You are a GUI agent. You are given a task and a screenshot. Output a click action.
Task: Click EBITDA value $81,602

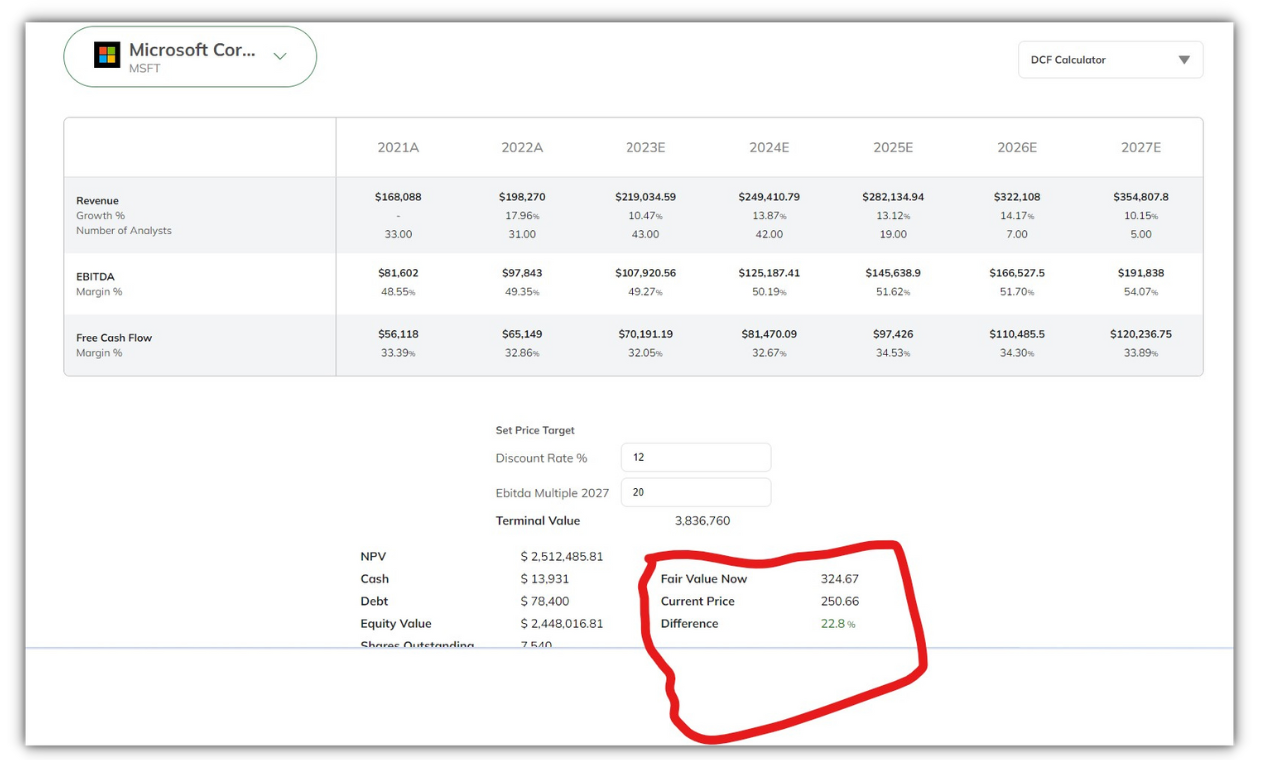(398, 273)
